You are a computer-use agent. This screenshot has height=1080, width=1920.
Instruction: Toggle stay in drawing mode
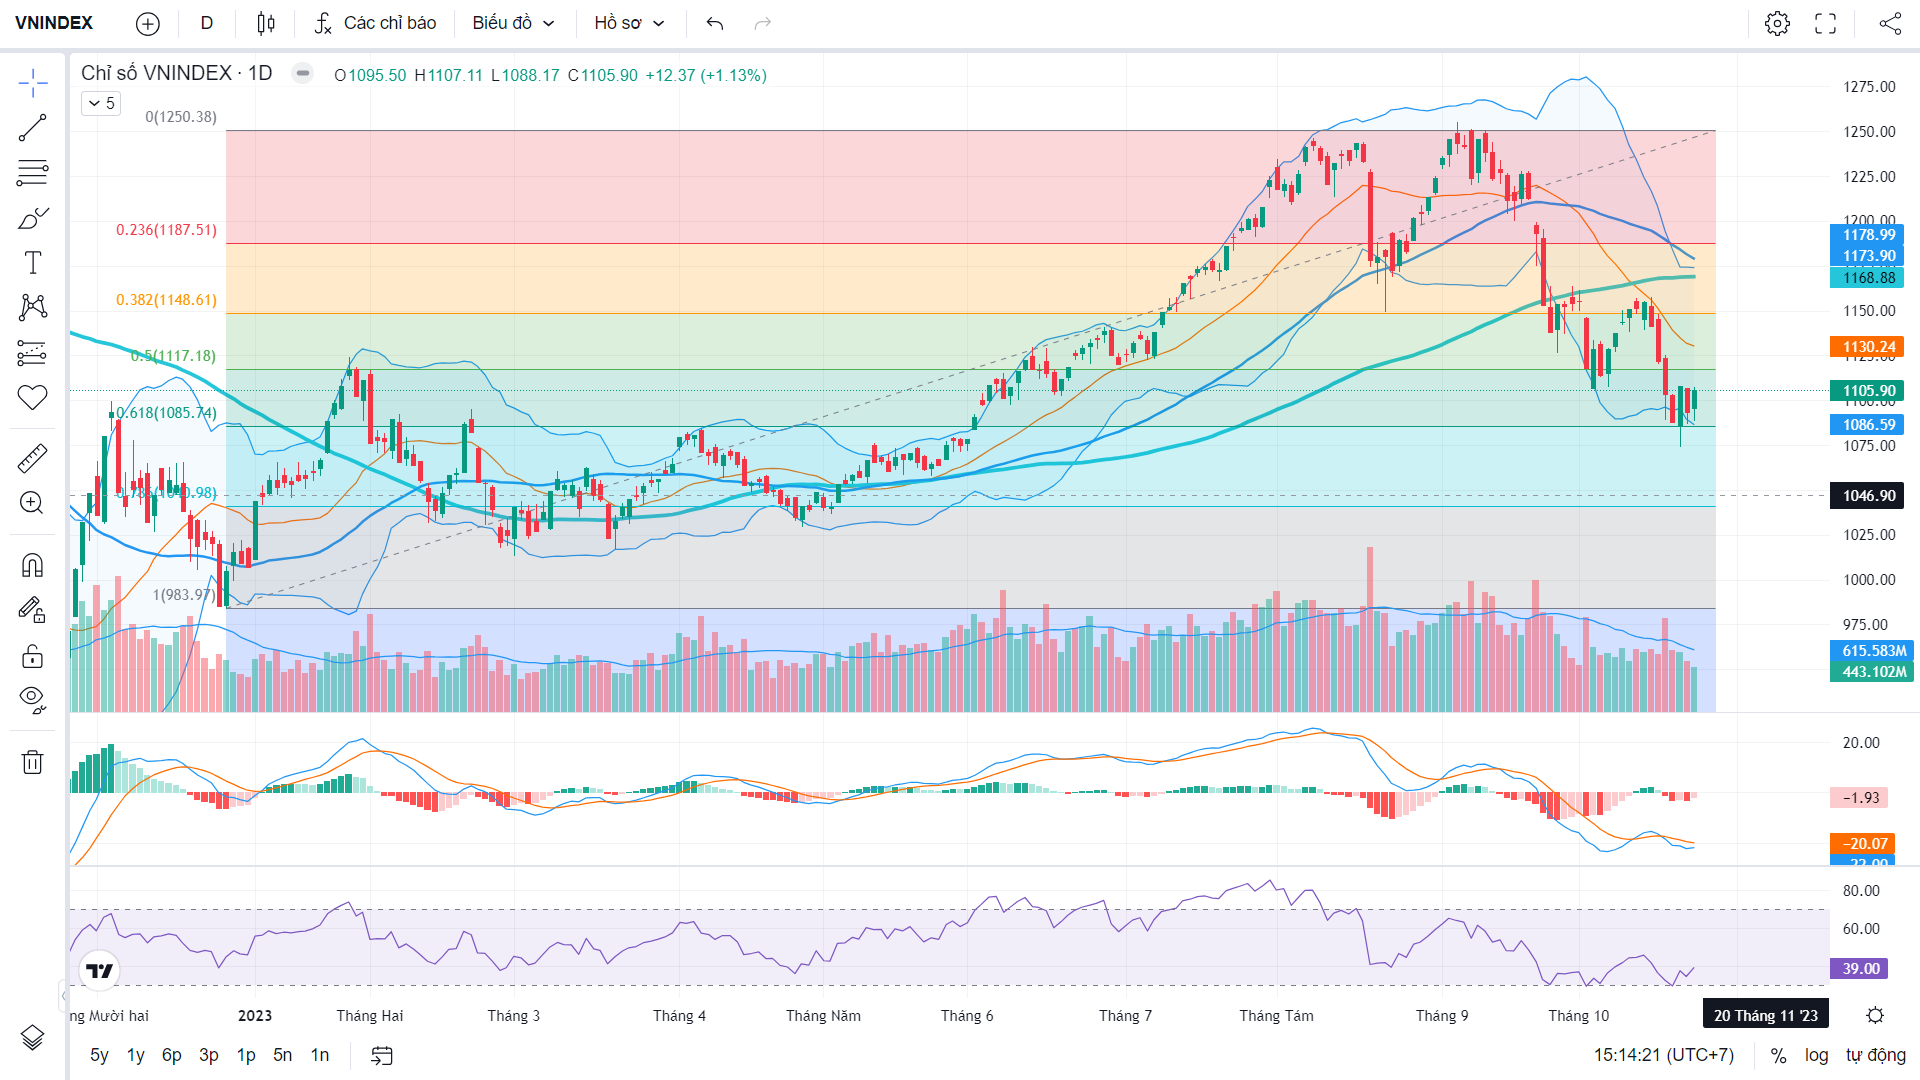[x=33, y=610]
